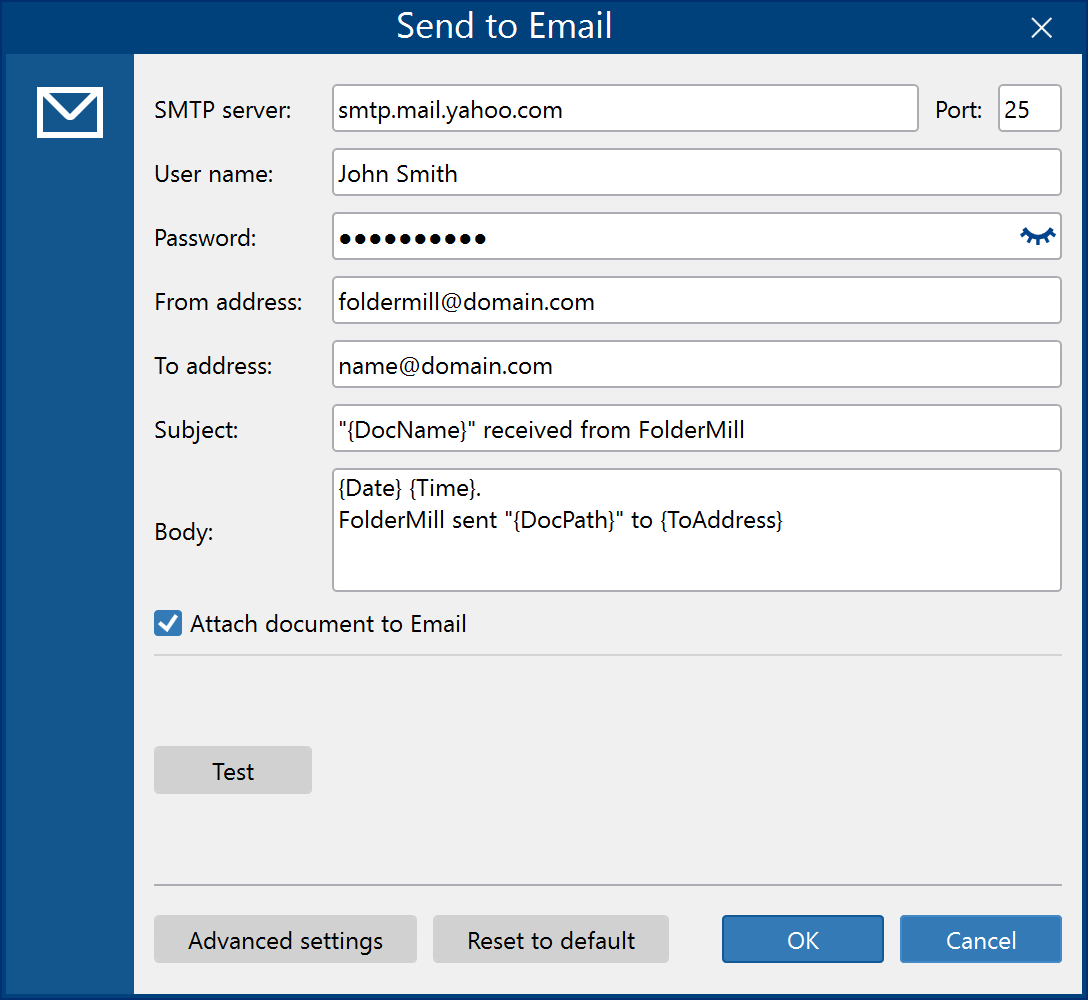Image resolution: width=1088 pixels, height=1000 pixels.
Task: Select the User name field
Action: tap(697, 172)
